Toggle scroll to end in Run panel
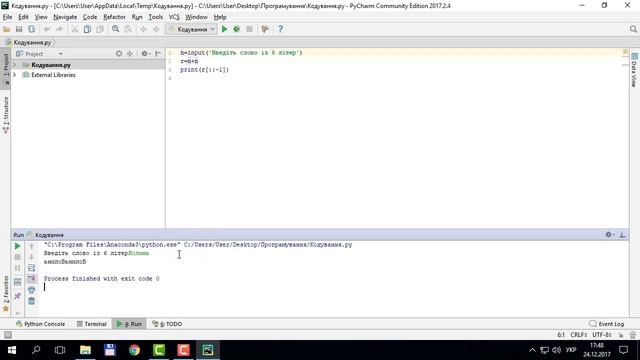Screen dimensions: 640x360 31,279
